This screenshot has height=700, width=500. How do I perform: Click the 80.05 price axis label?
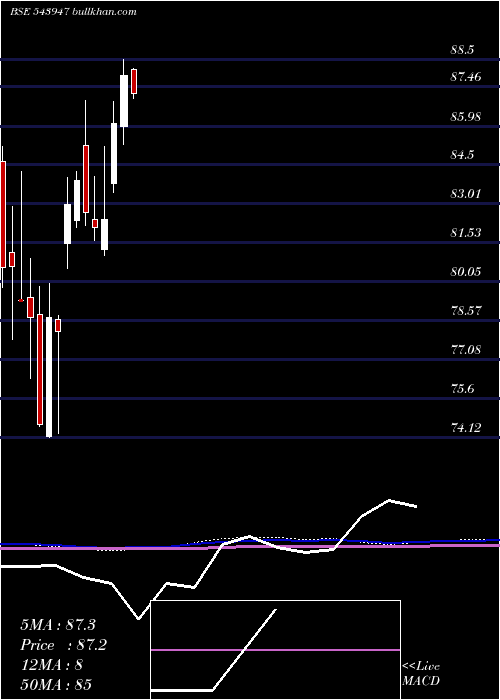[466, 271]
